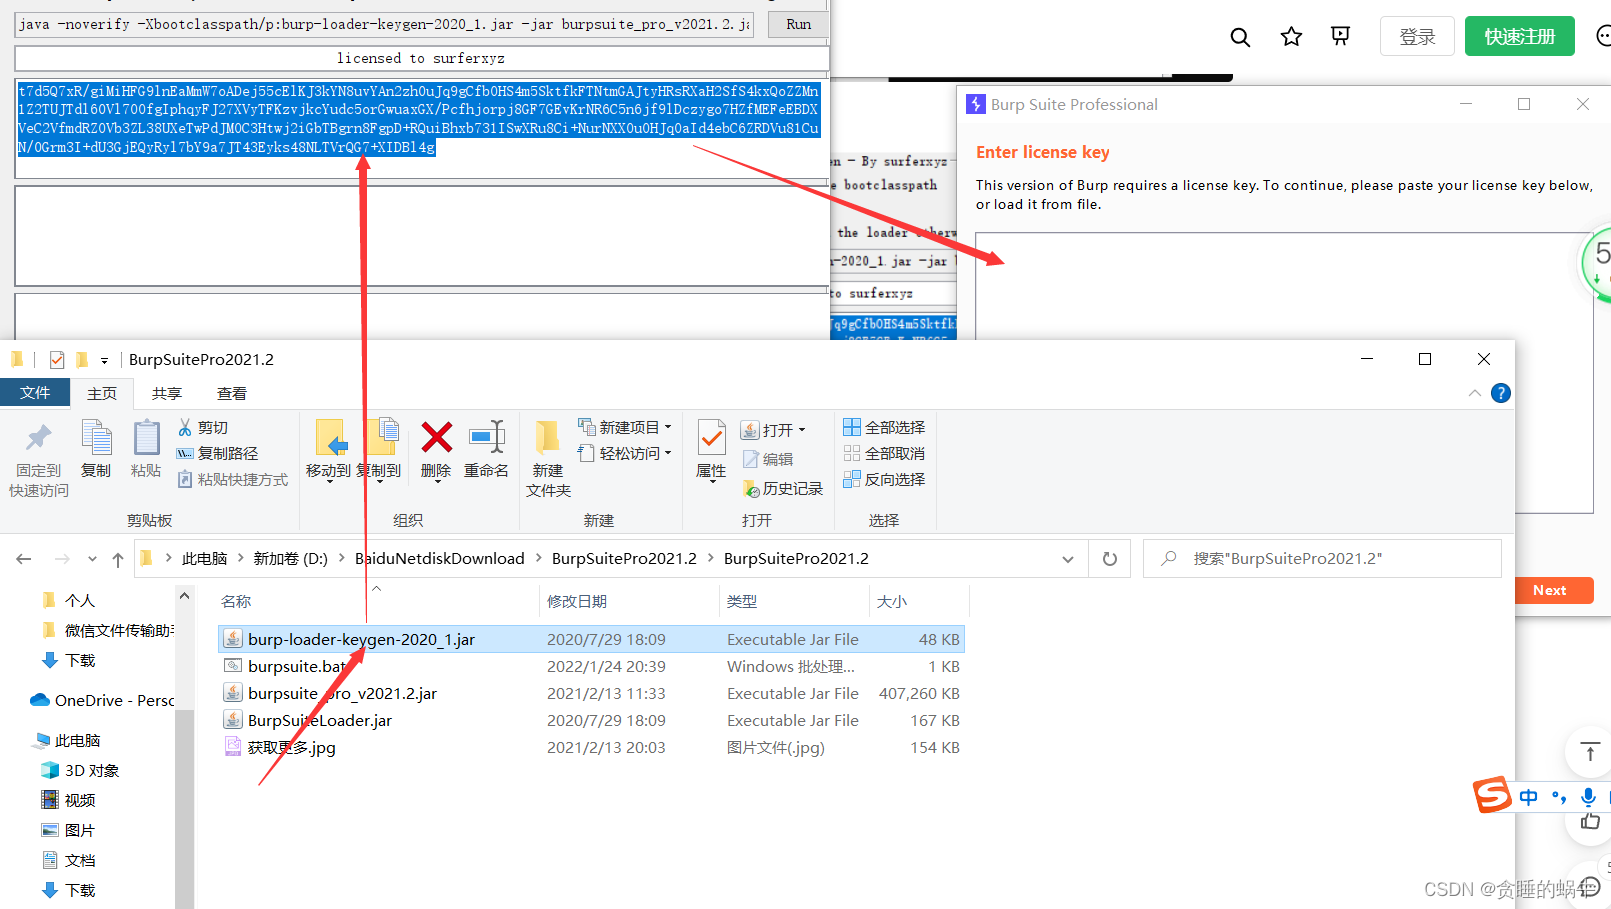
Task: Switch to the Home (主页) tab
Action: tap(102, 394)
